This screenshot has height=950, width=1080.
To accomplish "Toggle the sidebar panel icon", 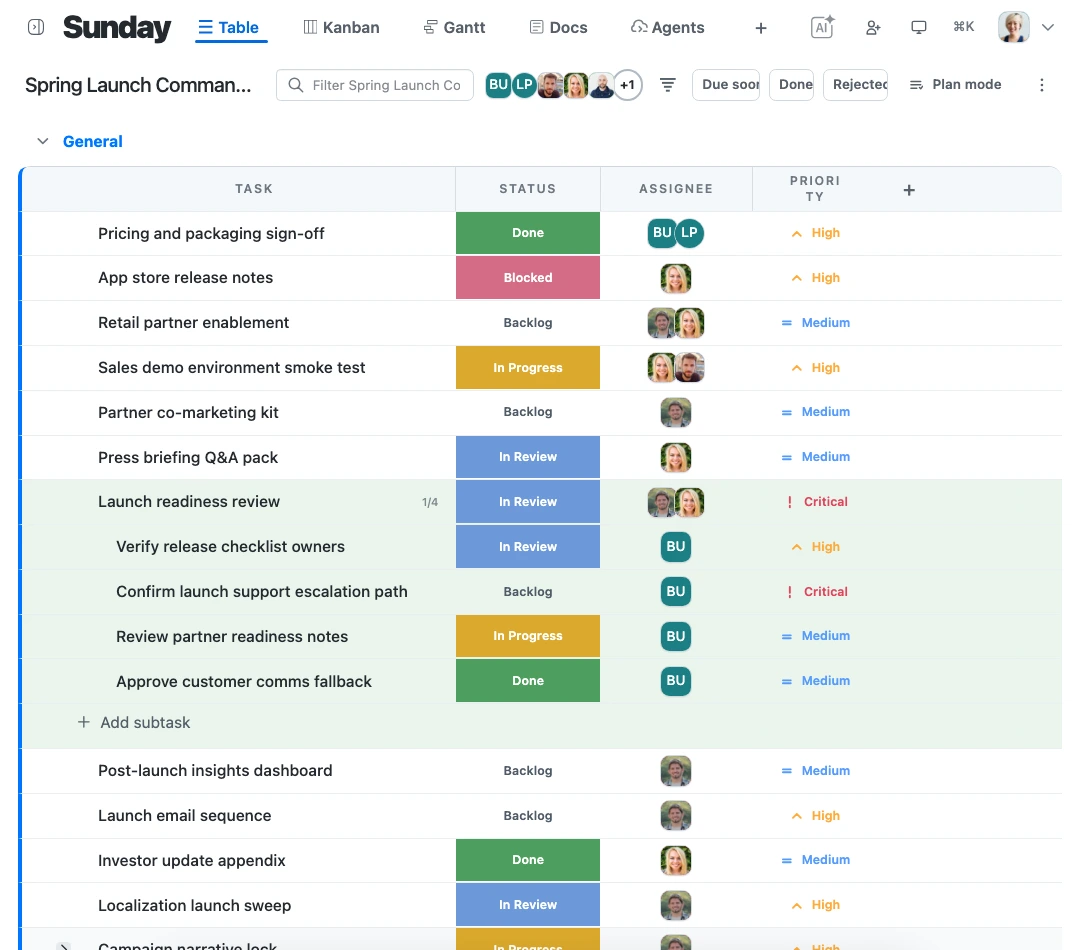I will (x=36, y=28).
